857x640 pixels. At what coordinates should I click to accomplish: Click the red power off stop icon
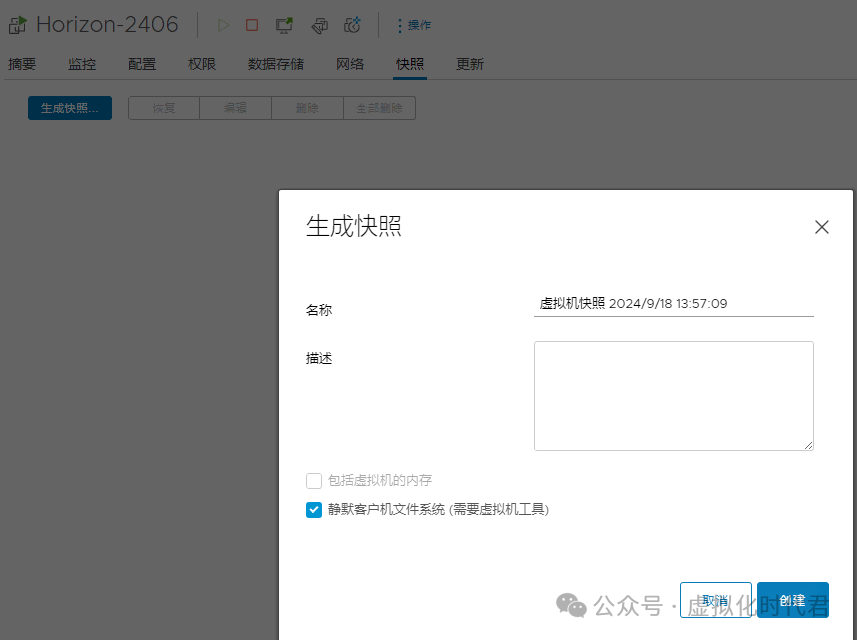coord(252,25)
